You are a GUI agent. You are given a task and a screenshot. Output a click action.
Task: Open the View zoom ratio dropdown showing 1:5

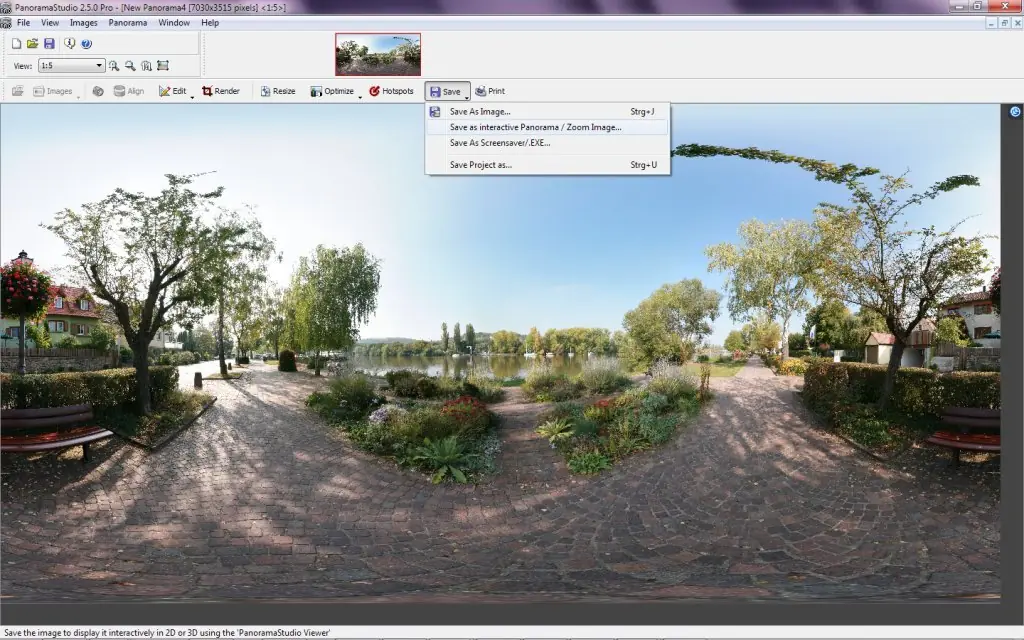[x=71, y=65]
